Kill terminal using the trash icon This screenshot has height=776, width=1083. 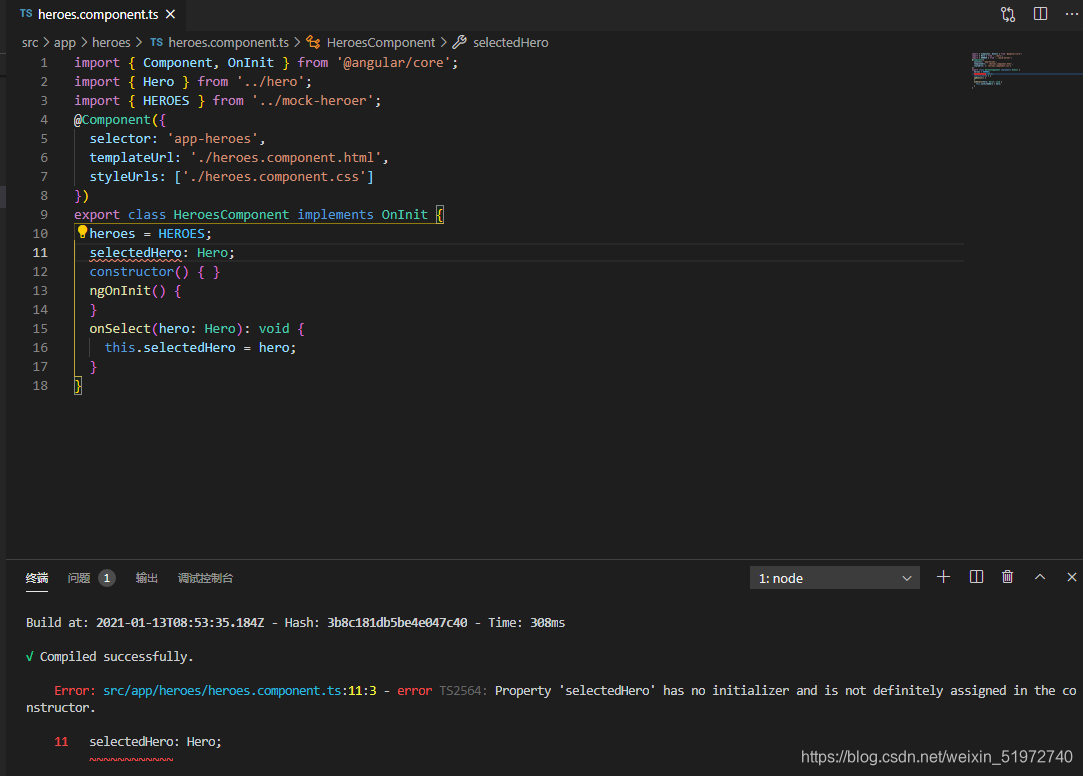[x=1007, y=576]
